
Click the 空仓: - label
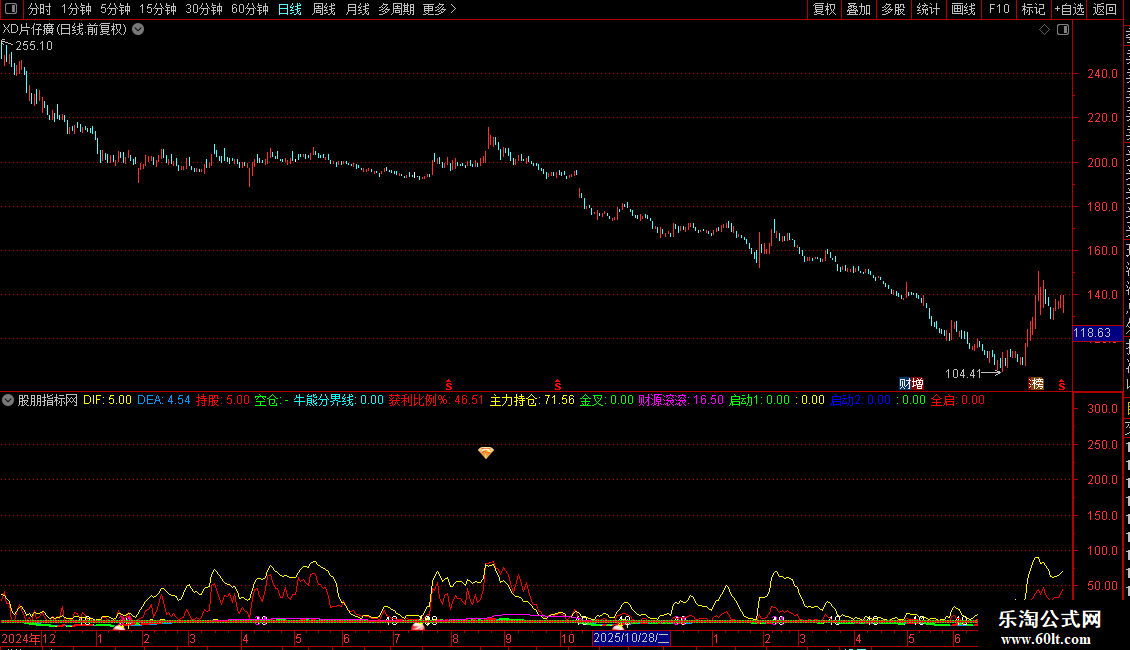pyautogui.click(x=272, y=400)
